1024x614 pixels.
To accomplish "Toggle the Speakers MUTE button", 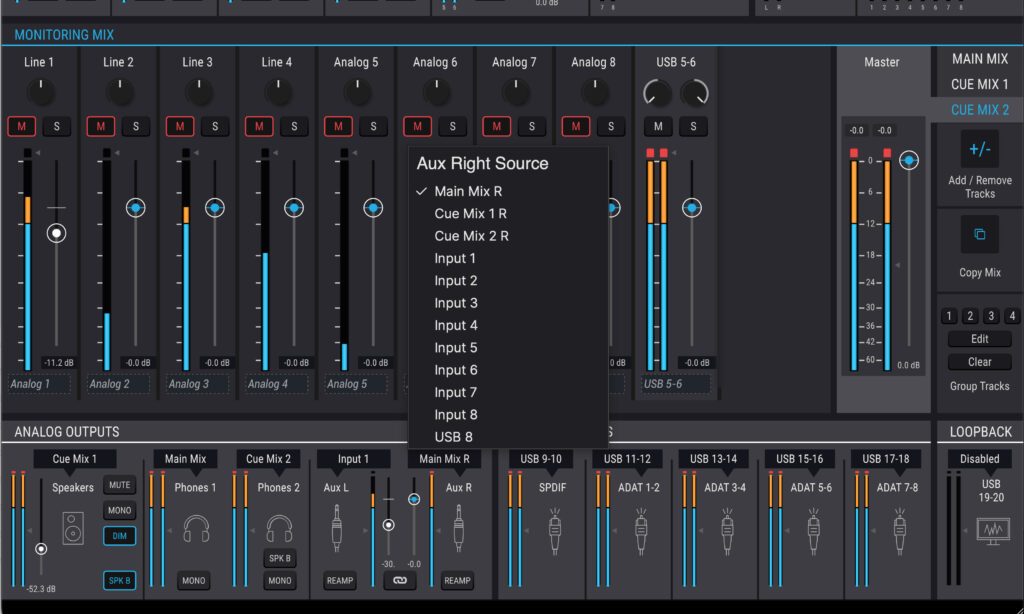I will pyautogui.click(x=120, y=485).
